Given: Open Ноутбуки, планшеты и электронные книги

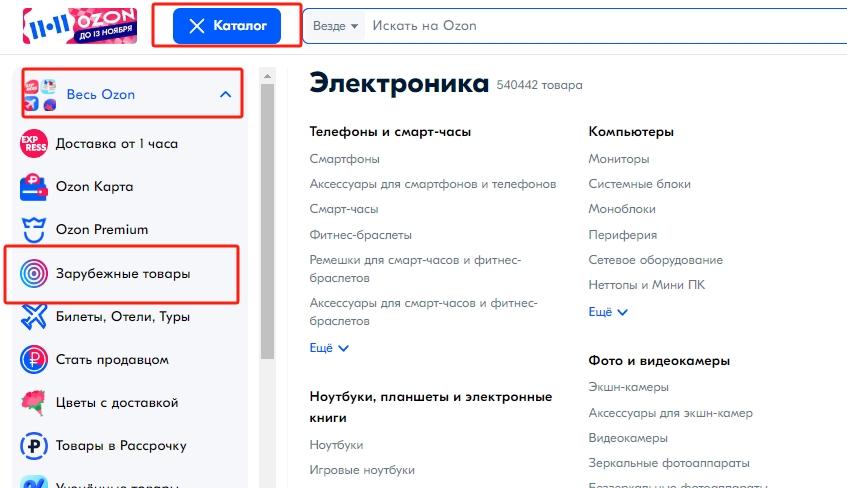Looking at the screenshot, I should click(431, 407).
